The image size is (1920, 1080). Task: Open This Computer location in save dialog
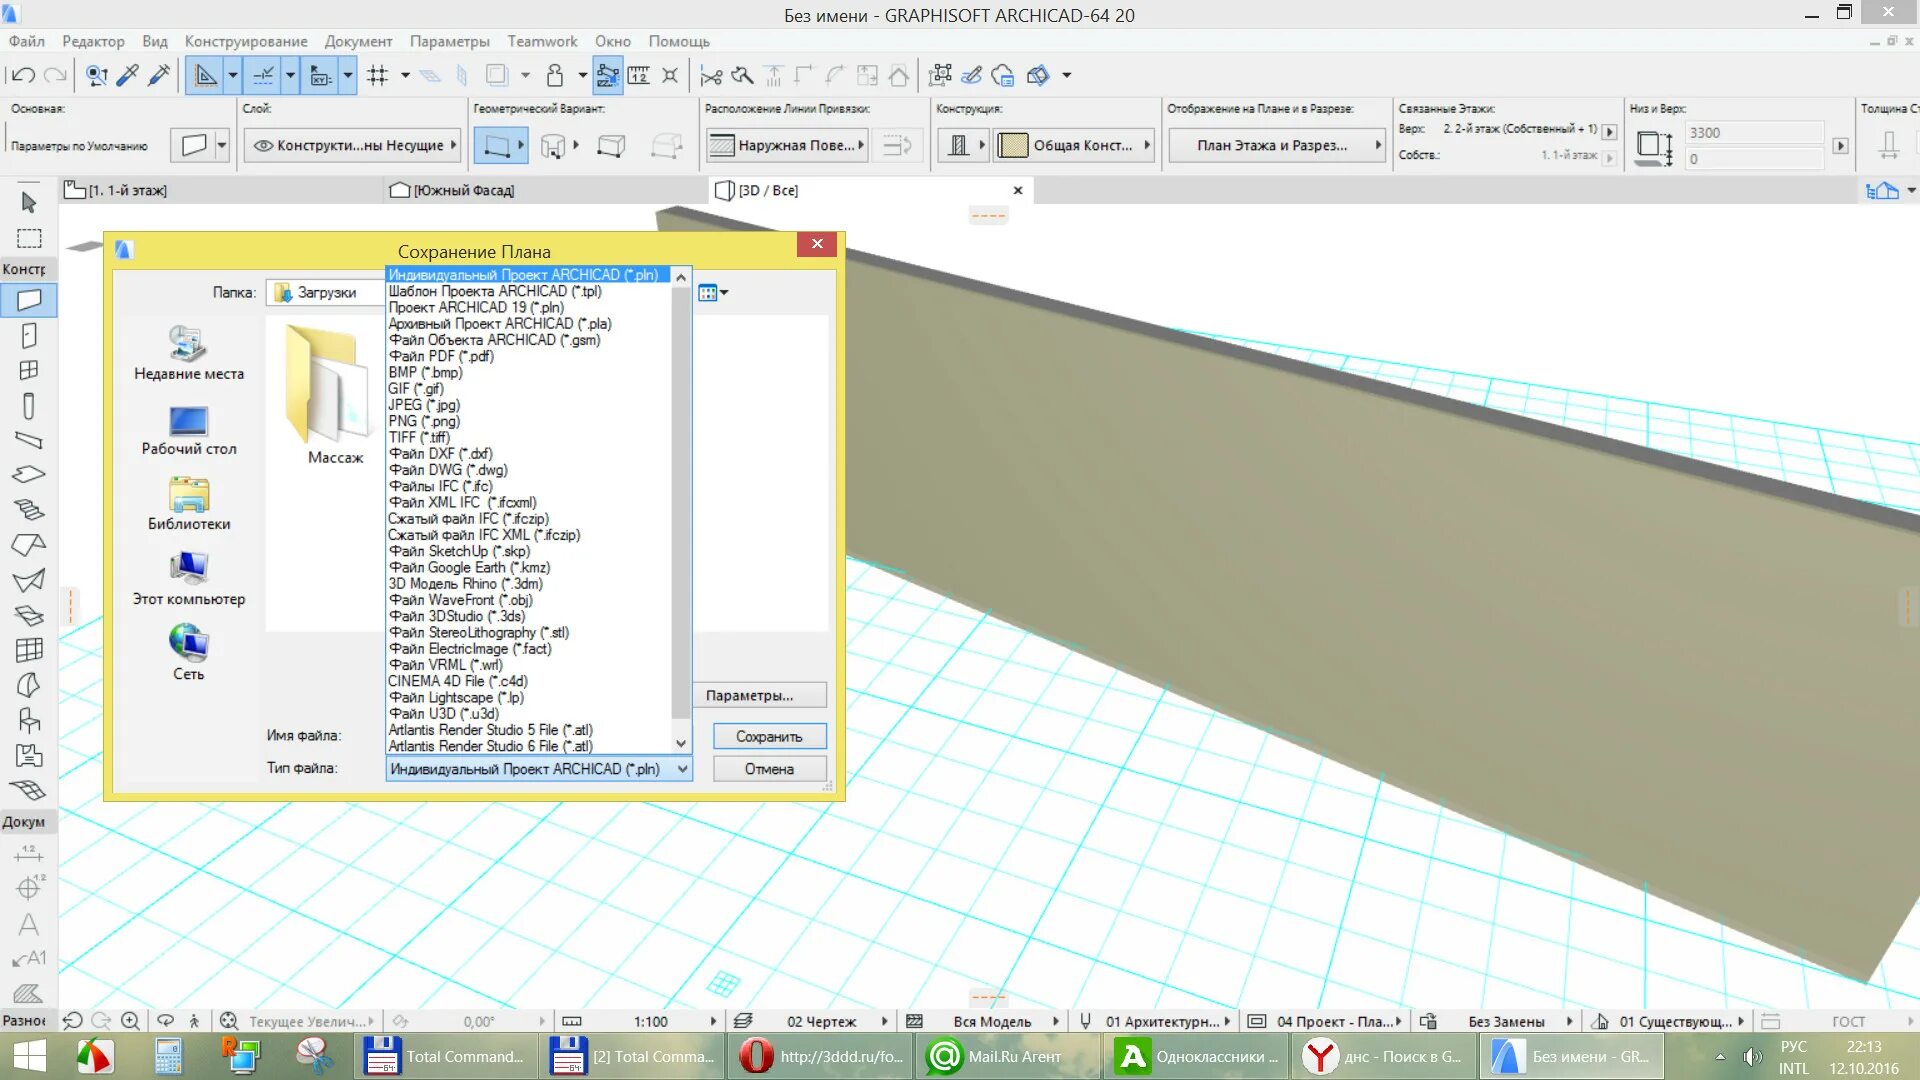pyautogui.click(x=189, y=579)
